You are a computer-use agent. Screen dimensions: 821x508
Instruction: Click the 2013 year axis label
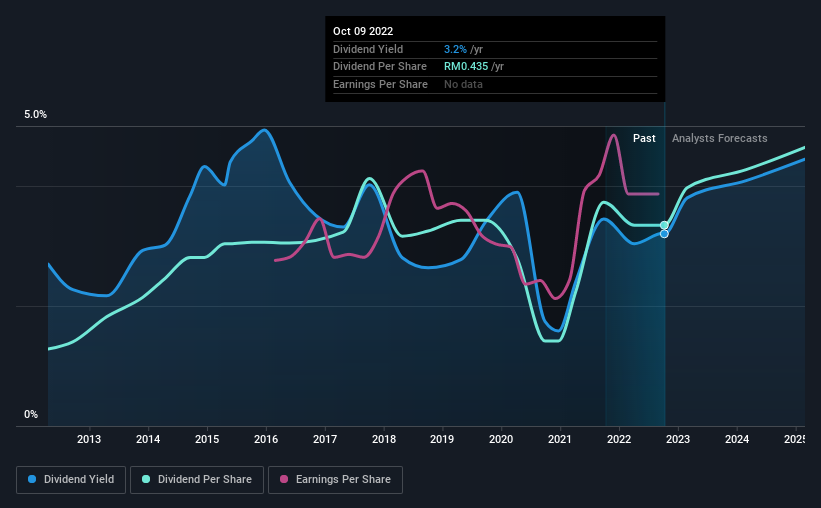tap(89, 439)
